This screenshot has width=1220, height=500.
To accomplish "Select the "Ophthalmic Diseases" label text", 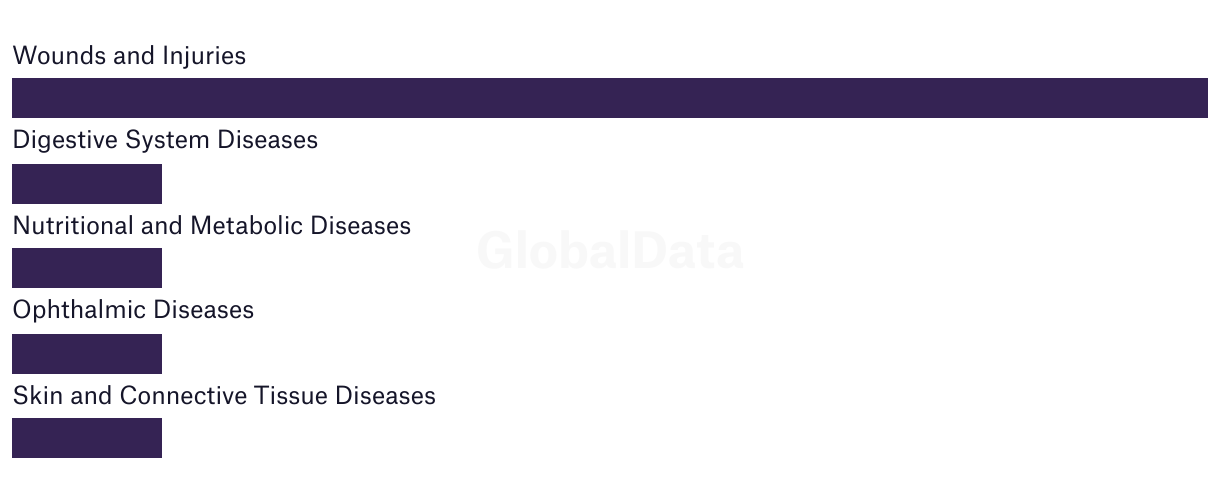I will coord(133,310).
